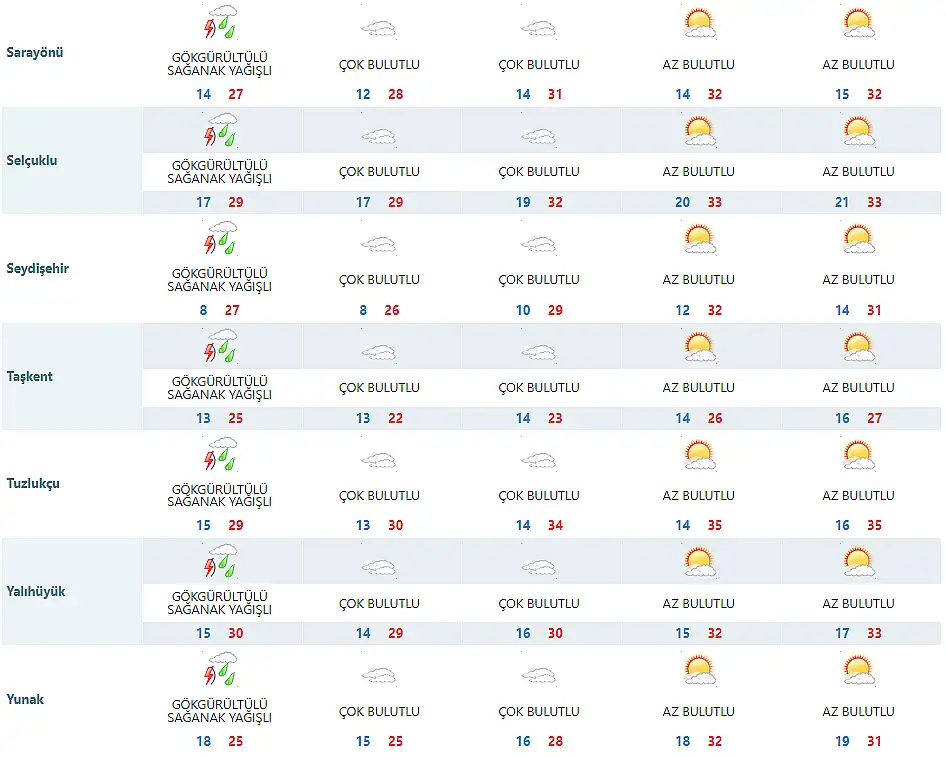Select the Yalıhüyük thunderstorm icon
The width and height of the screenshot is (946, 757).
(x=220, y=563)
